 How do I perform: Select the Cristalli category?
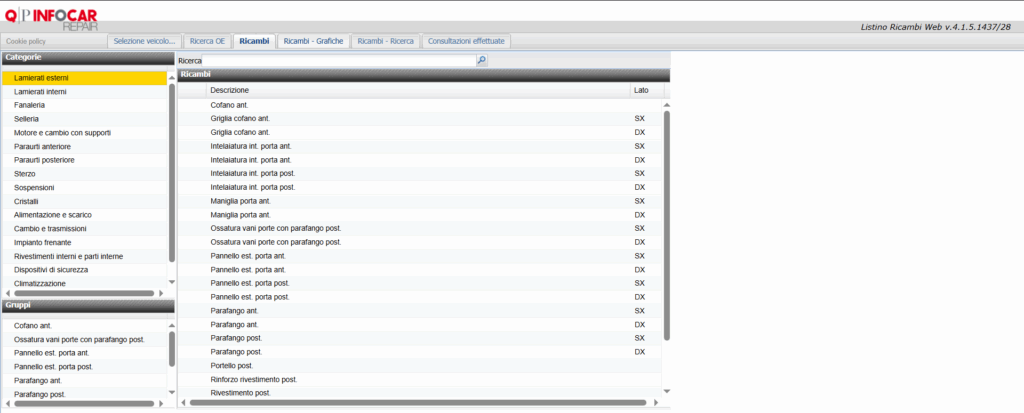point(84,201)
